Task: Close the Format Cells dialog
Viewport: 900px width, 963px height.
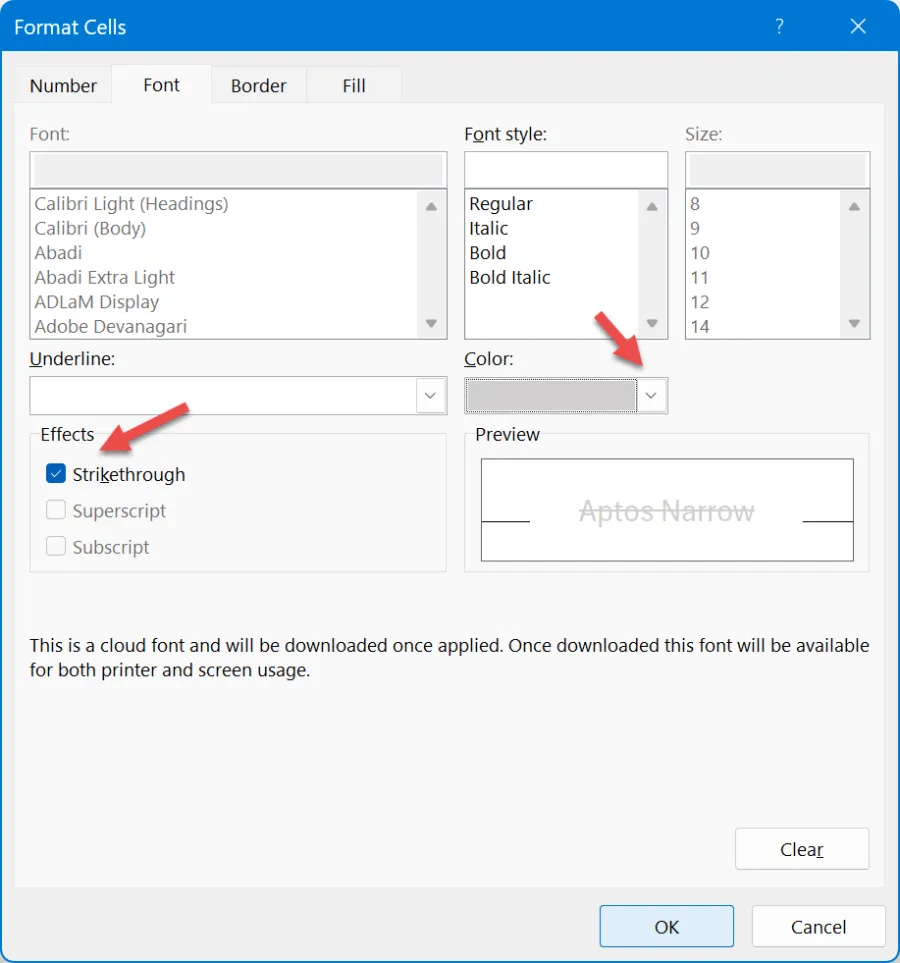Action: click(857, 27)
